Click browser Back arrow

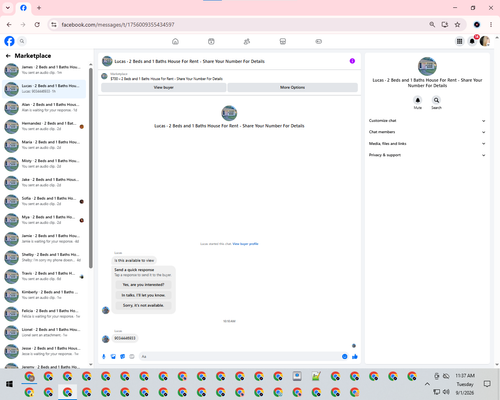click(9, 25)
